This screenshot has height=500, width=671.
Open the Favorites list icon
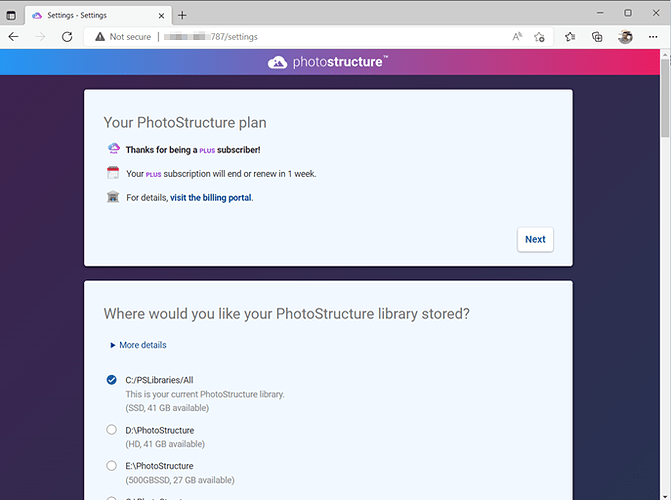tap(570, 37)
